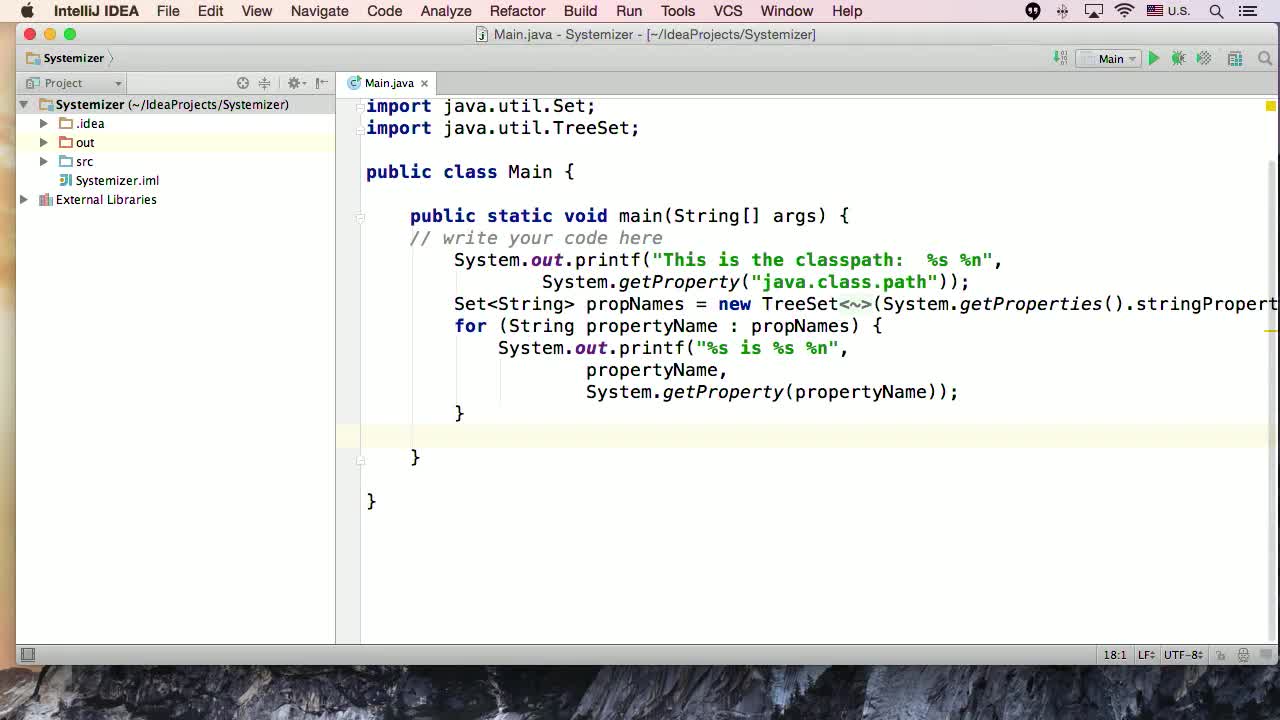Open the File menu
Screen dimensions: 1280x720
tap(168, 11)
